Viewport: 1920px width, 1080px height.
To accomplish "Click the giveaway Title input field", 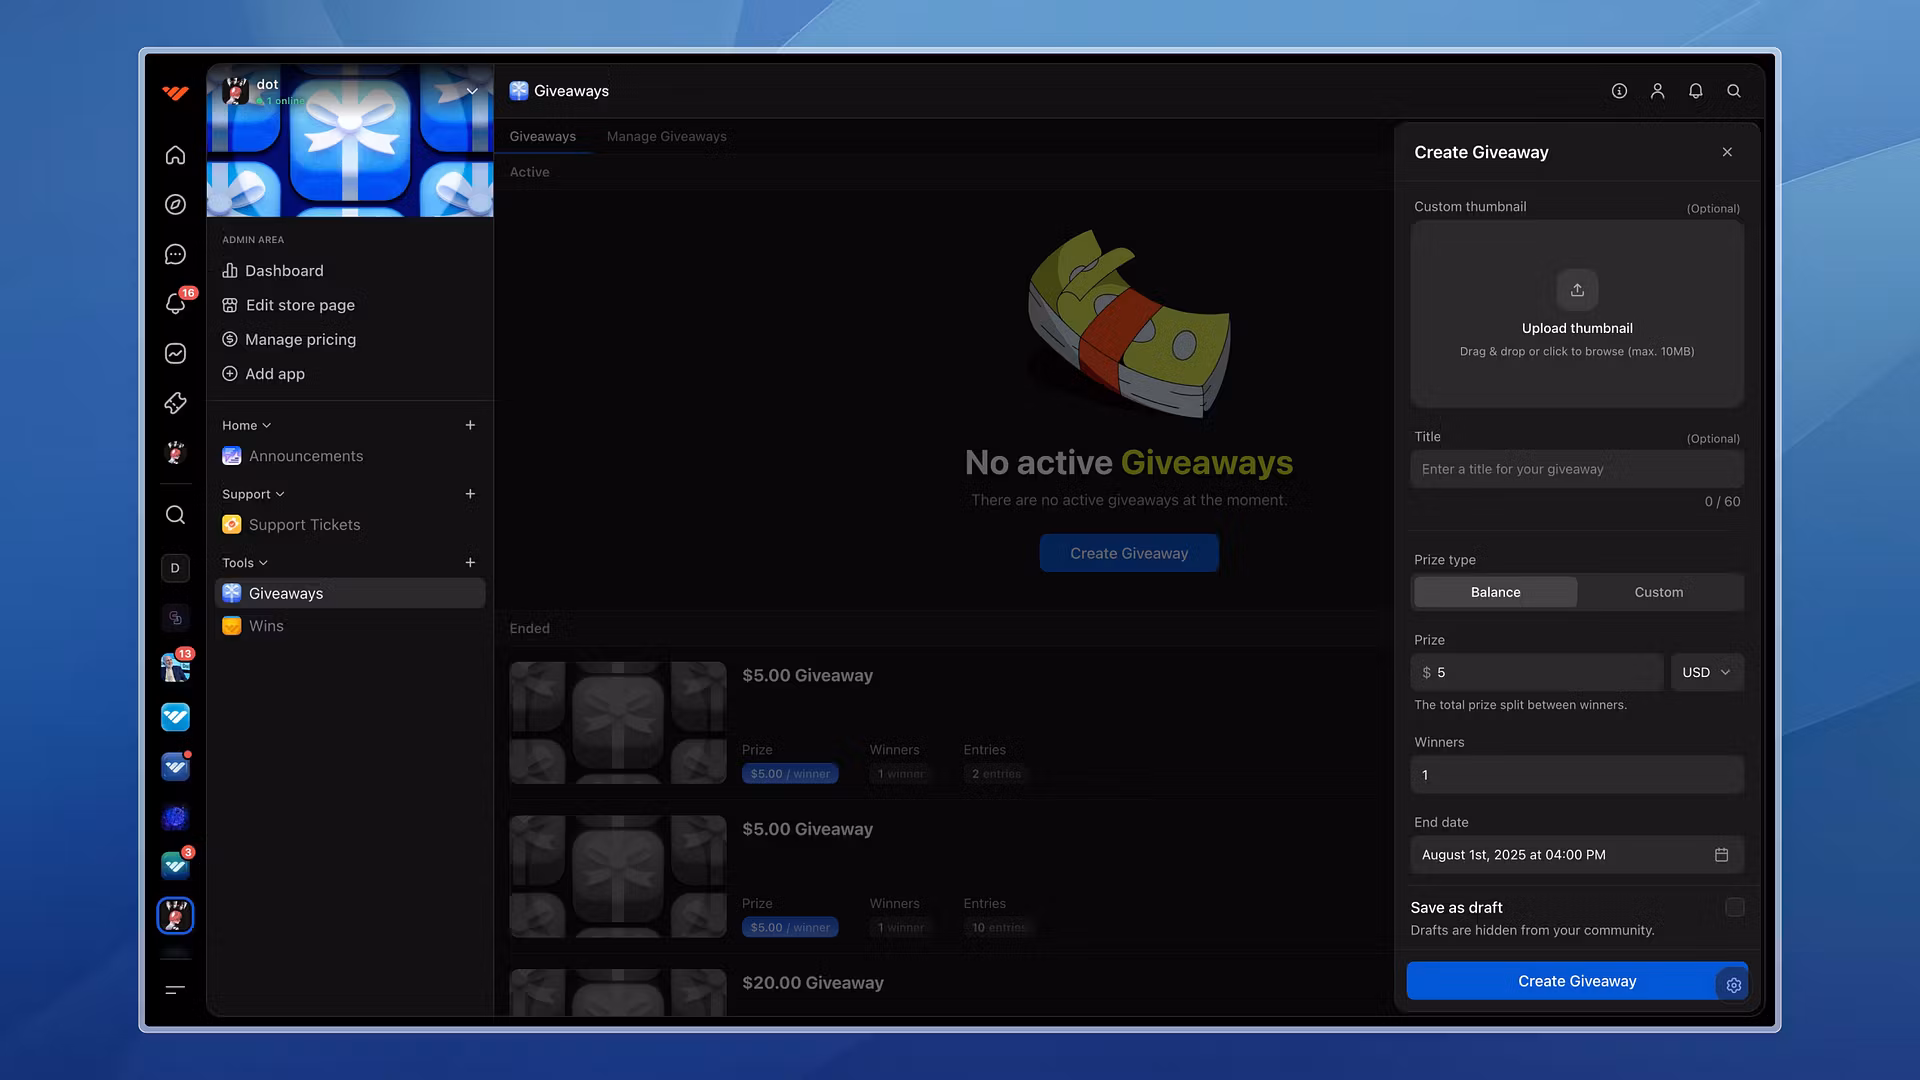I will tap(1576, 469).
